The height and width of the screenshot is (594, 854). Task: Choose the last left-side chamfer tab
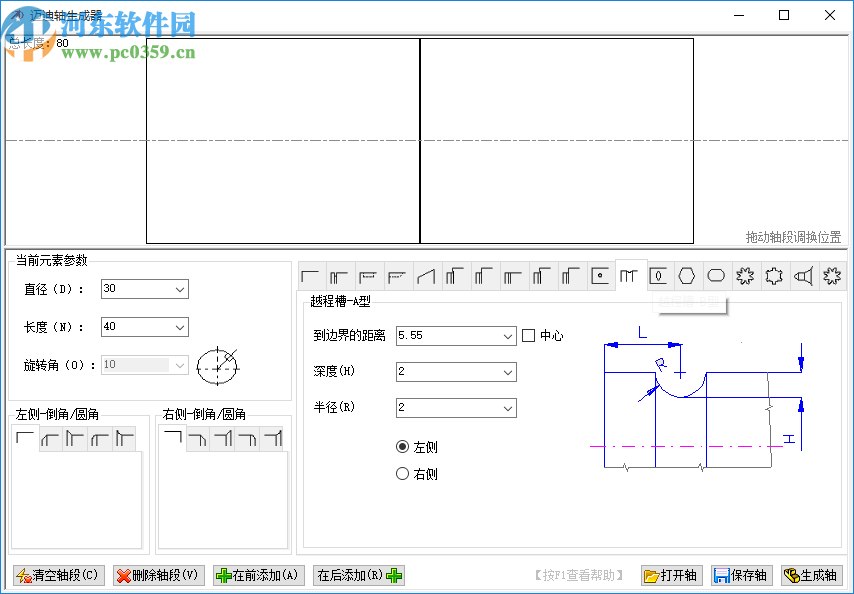125,439
